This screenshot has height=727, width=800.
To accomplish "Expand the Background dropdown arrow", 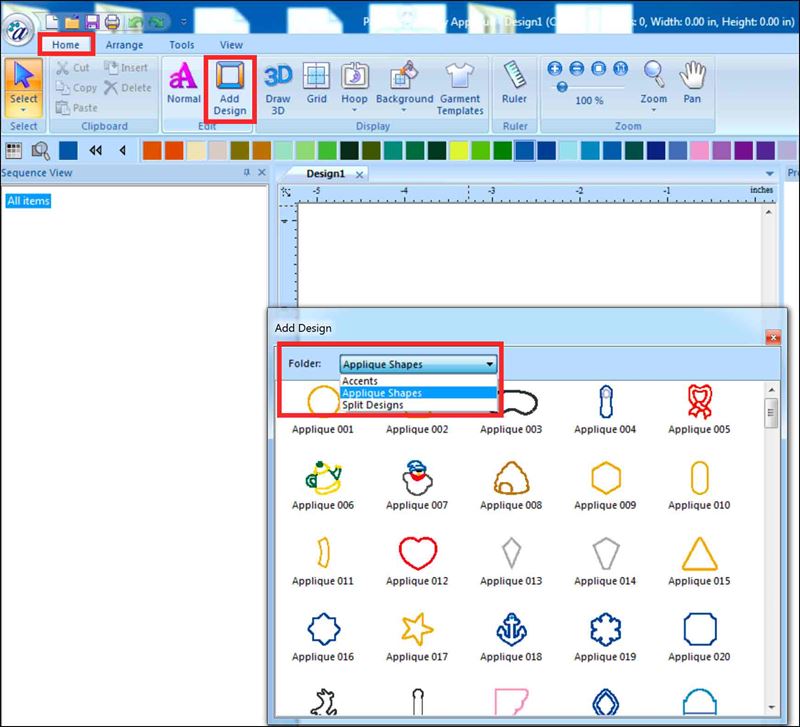I will (x=404, y=111).
